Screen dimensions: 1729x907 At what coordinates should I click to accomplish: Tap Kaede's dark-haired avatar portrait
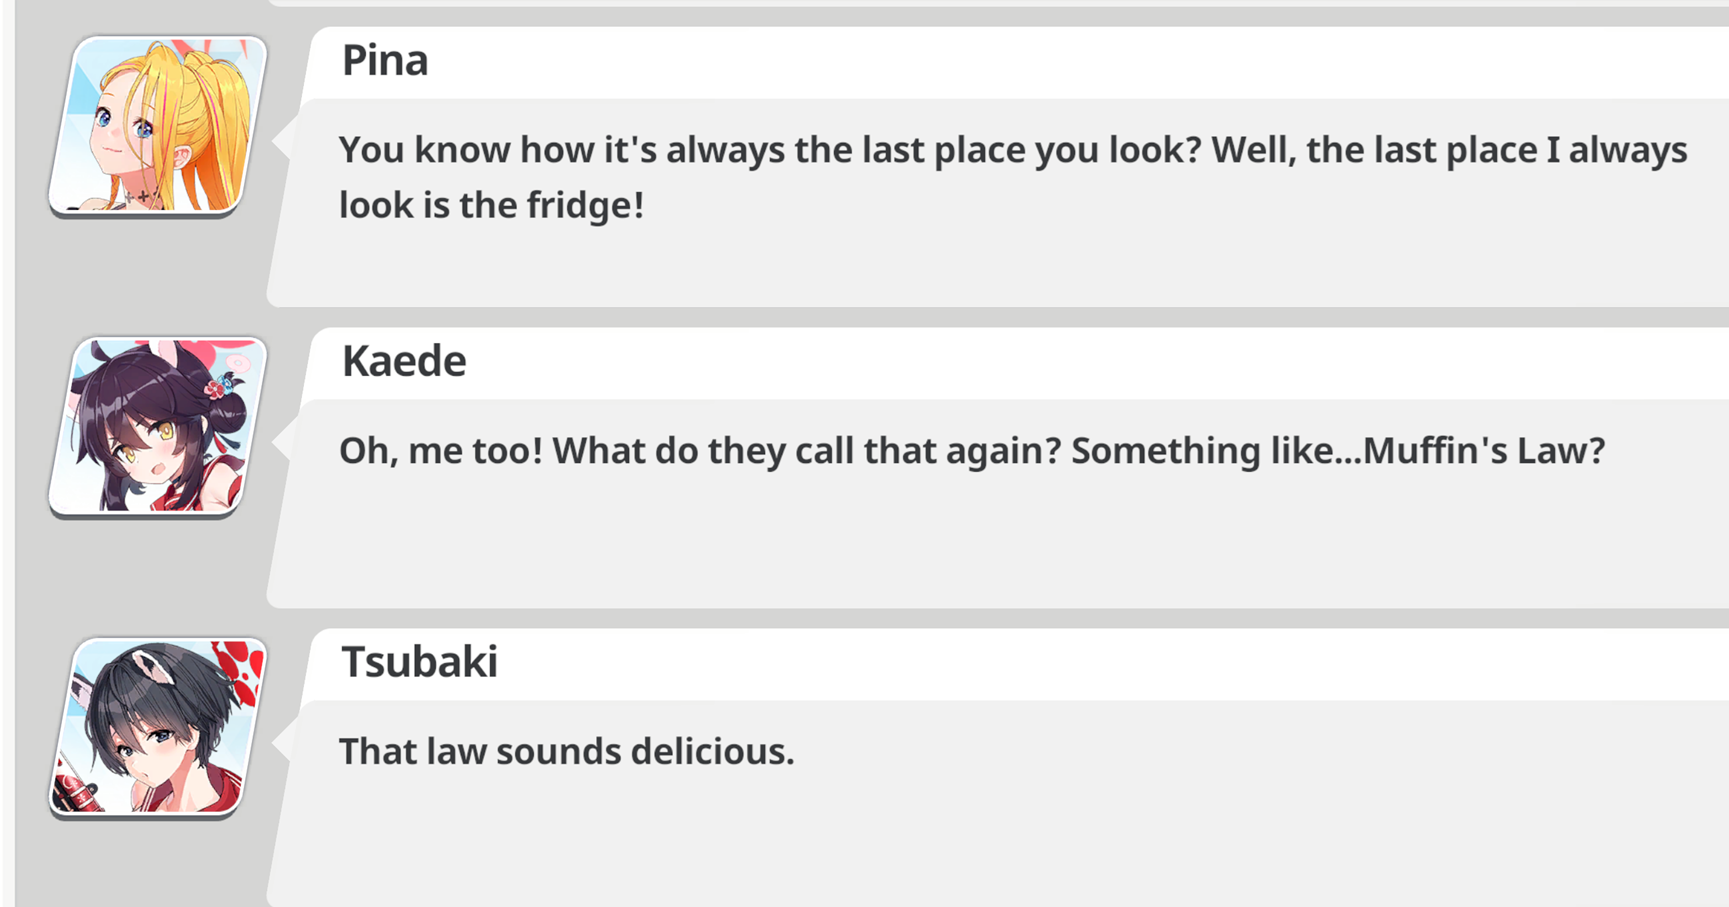(158, 427)
